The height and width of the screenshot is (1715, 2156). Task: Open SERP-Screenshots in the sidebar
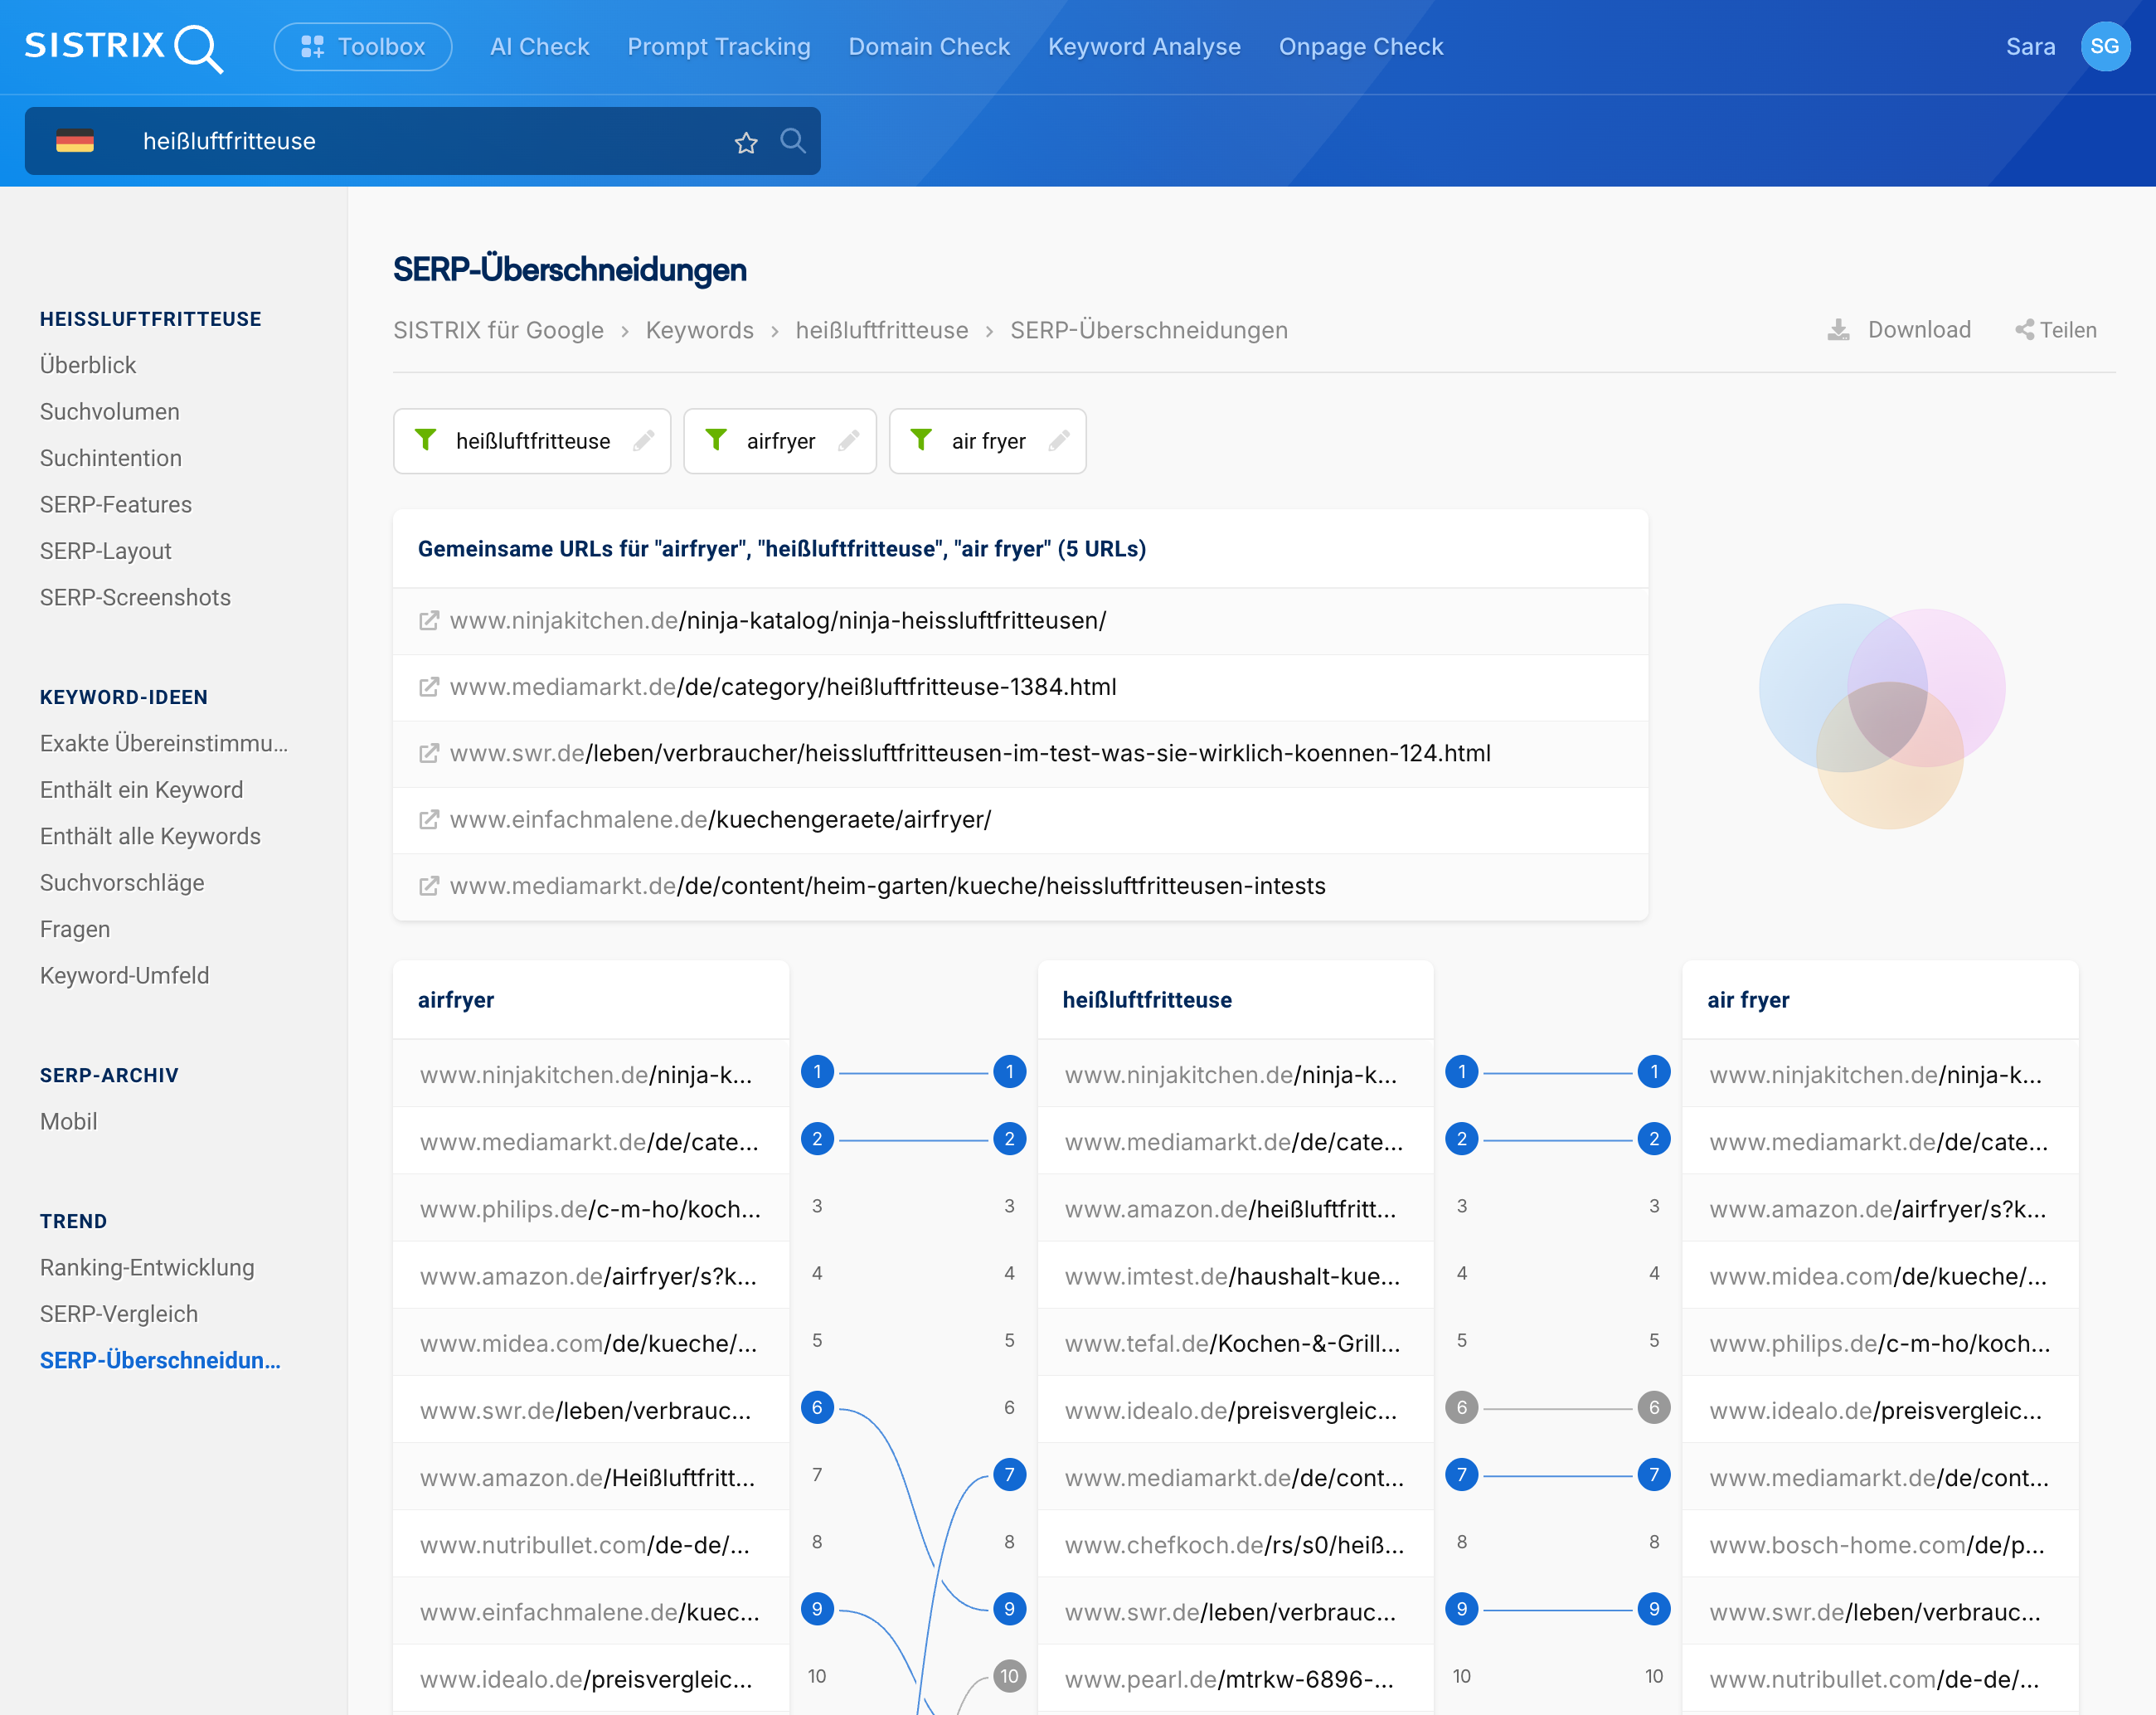click(136, 598)
